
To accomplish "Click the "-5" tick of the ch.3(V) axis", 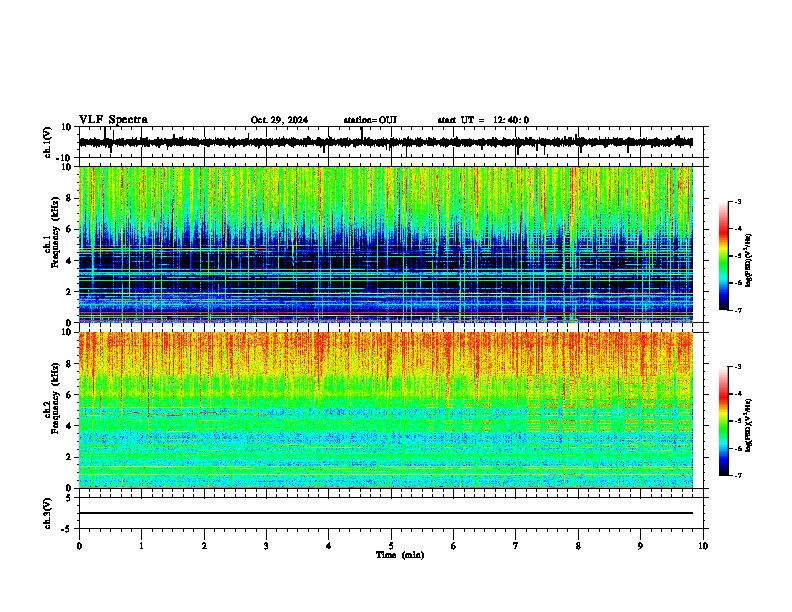I will click(x=68, y=529).
